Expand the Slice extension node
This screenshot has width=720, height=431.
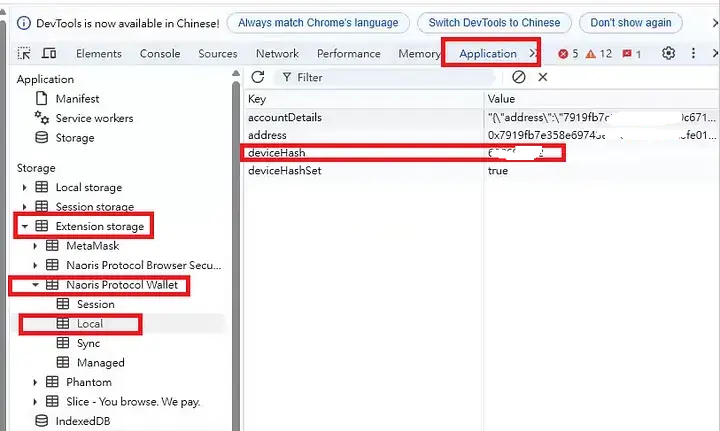pyautogui.click(x=35, y=402)
